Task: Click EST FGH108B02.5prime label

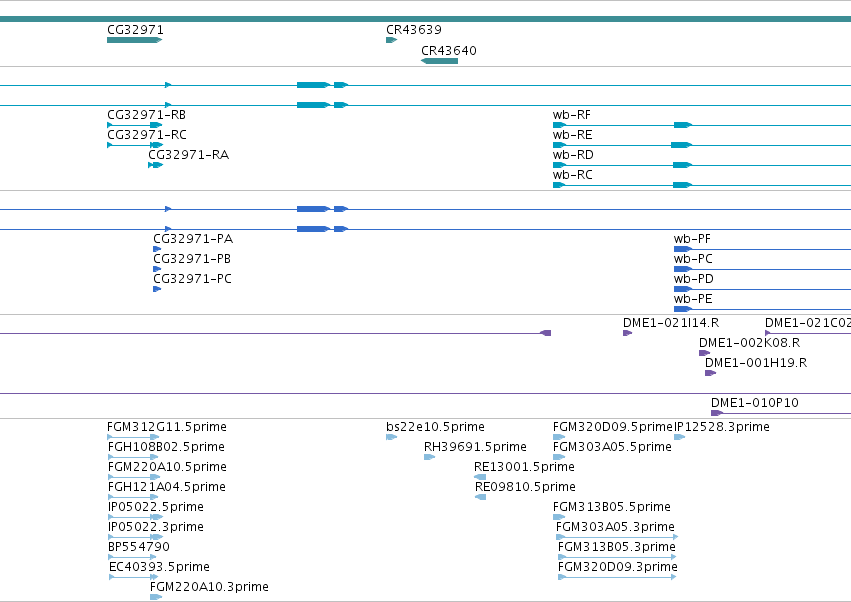Action: [x=166, y=447]
